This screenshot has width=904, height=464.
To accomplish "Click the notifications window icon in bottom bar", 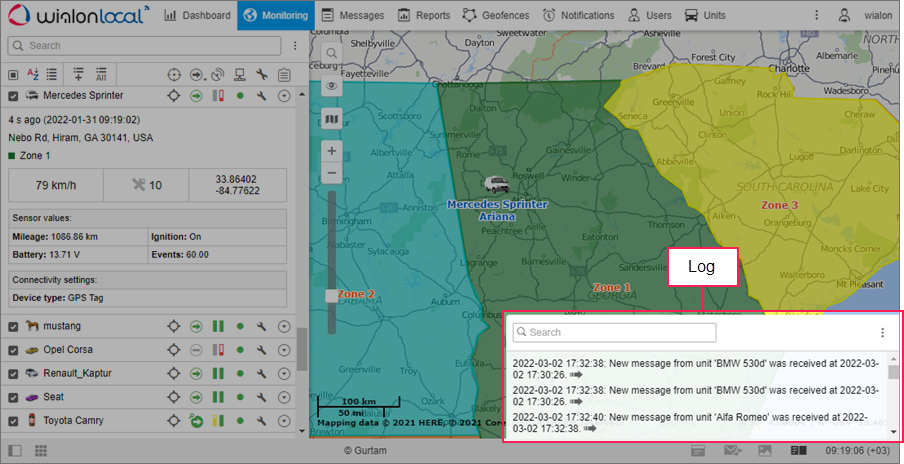I will (698, 451).
